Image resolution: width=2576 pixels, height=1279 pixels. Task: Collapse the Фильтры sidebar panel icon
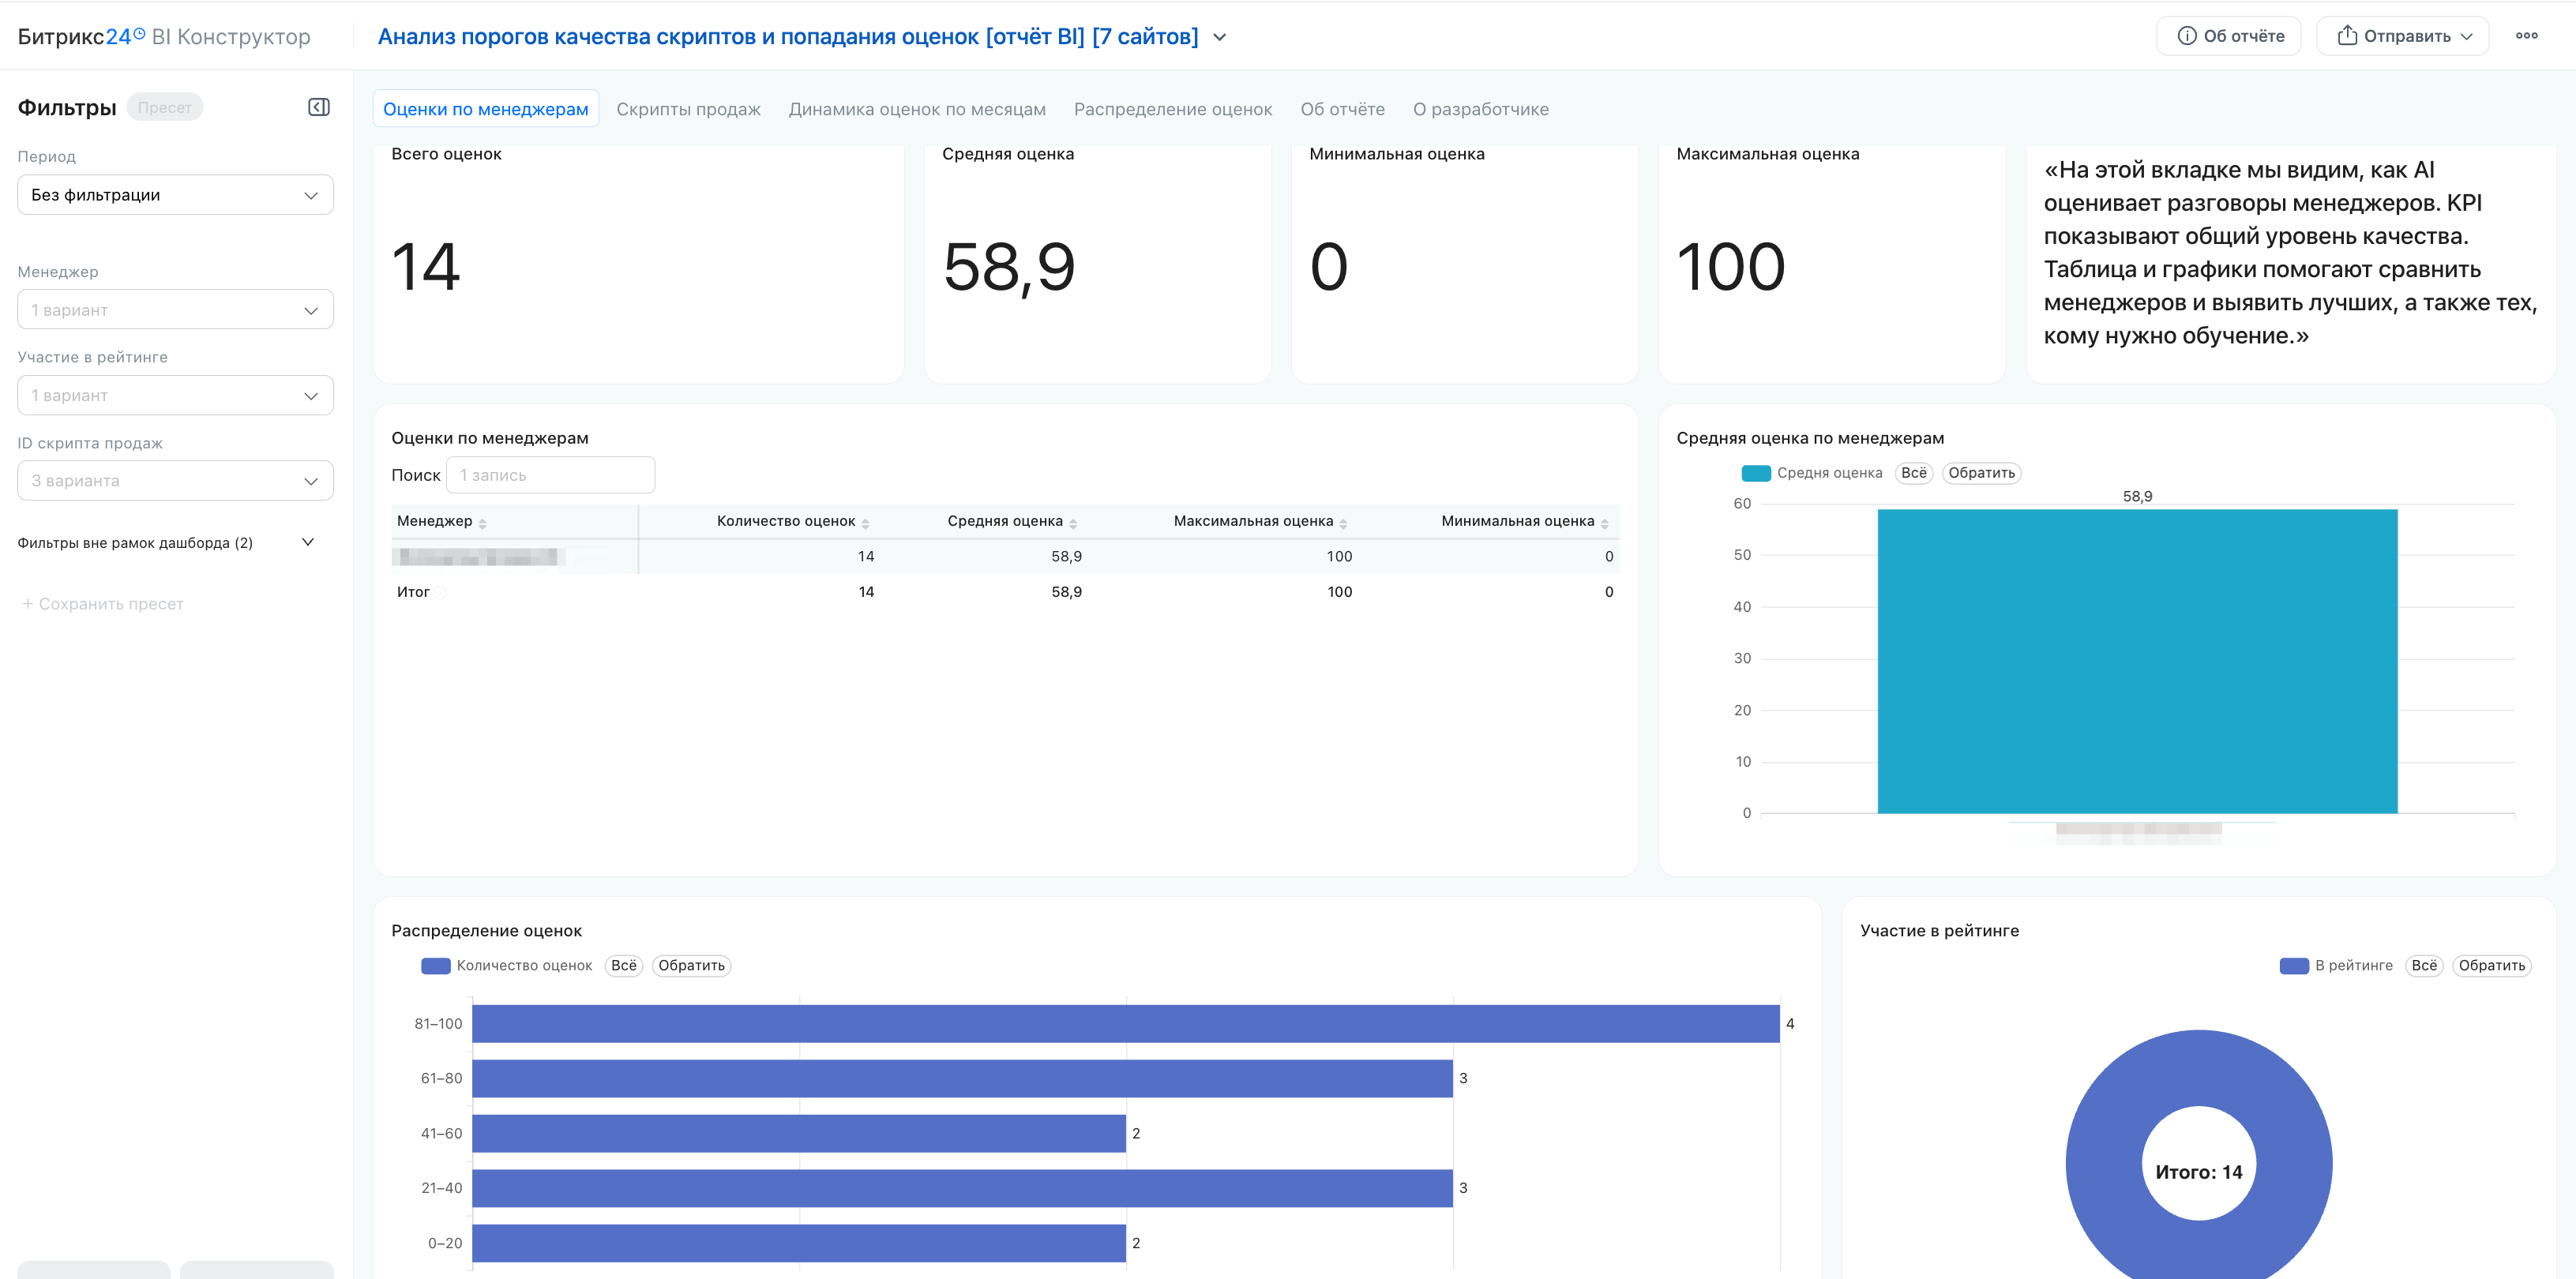[319, 107]
